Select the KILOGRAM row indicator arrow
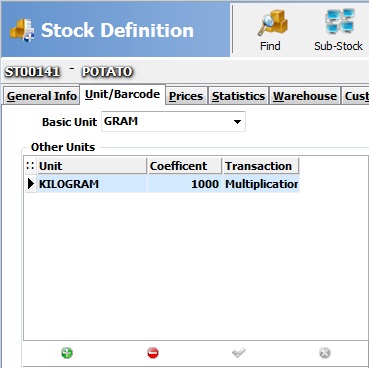Screen dimensions: 369x368 coord(31,184)
